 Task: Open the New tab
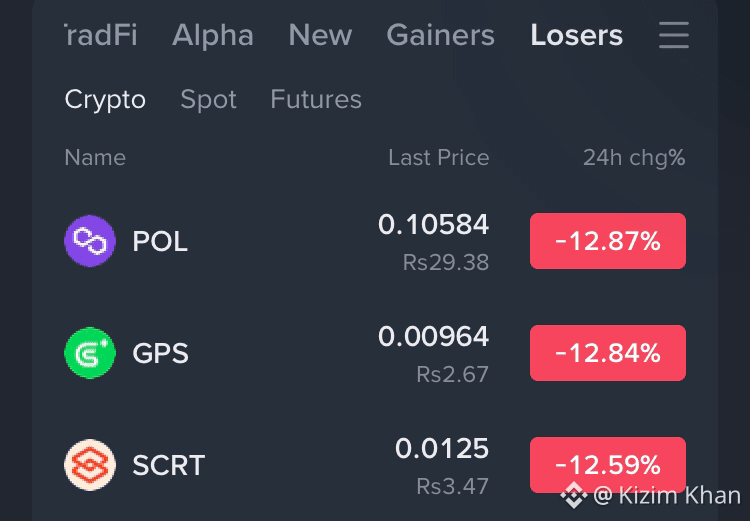tap(320, 35)
